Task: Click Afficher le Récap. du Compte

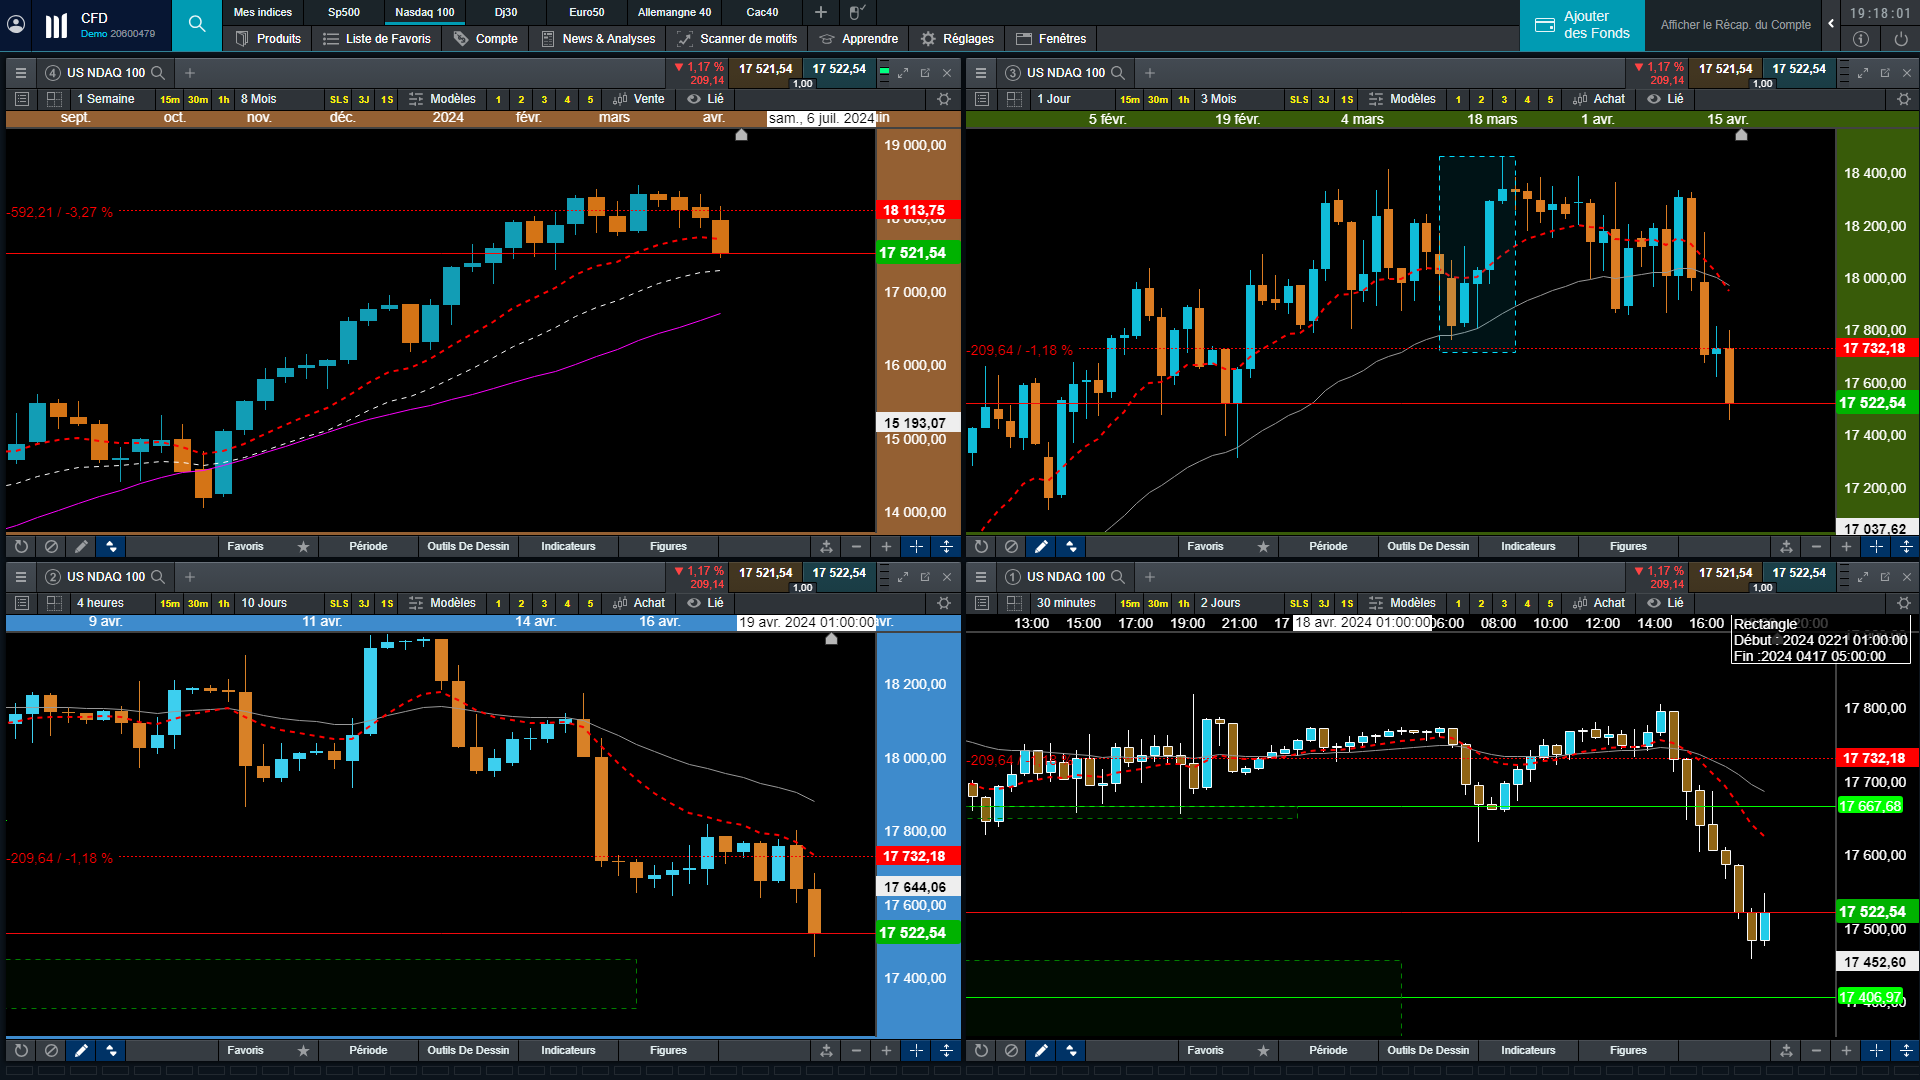Action: coord(1735,25)
